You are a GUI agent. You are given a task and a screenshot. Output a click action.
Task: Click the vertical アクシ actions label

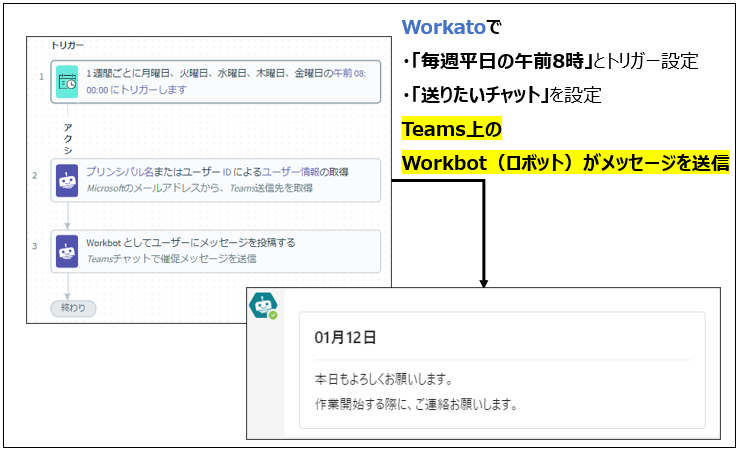click(68, 139)
